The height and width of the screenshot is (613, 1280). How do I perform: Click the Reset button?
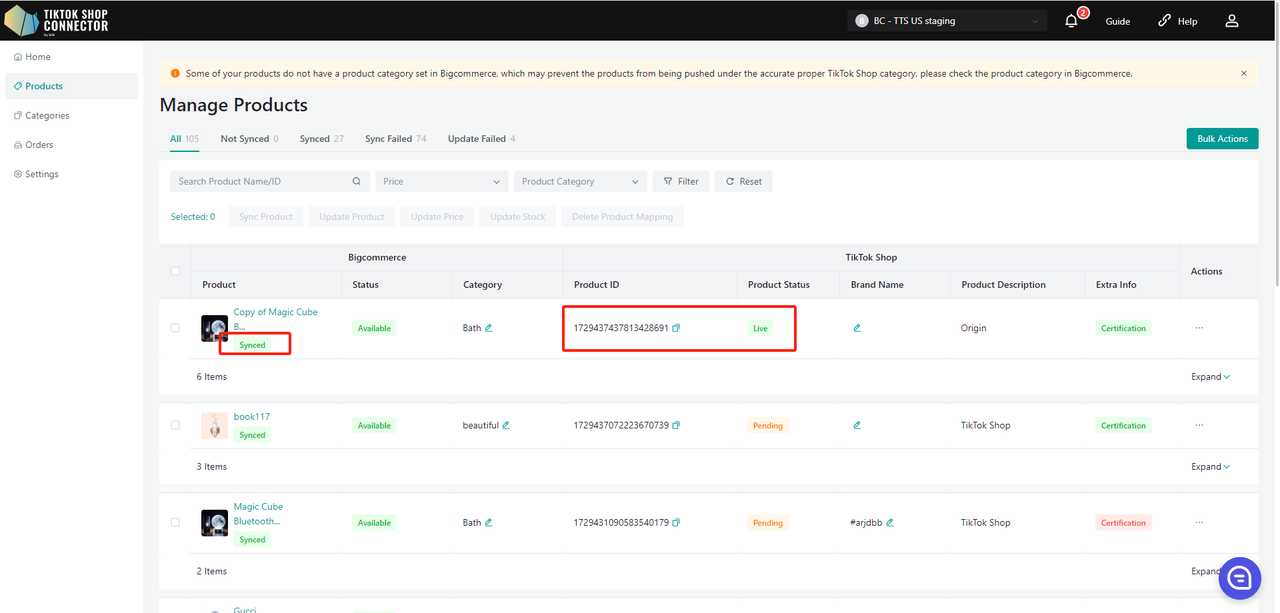743,182
